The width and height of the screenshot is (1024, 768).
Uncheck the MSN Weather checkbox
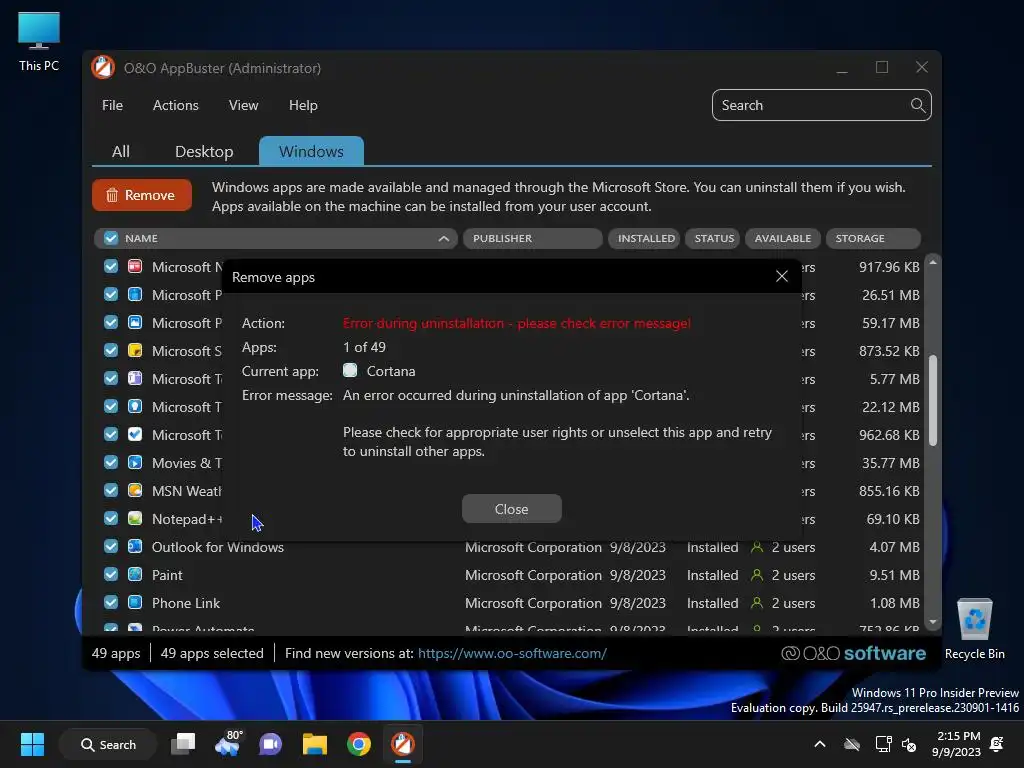pos(111,490)
